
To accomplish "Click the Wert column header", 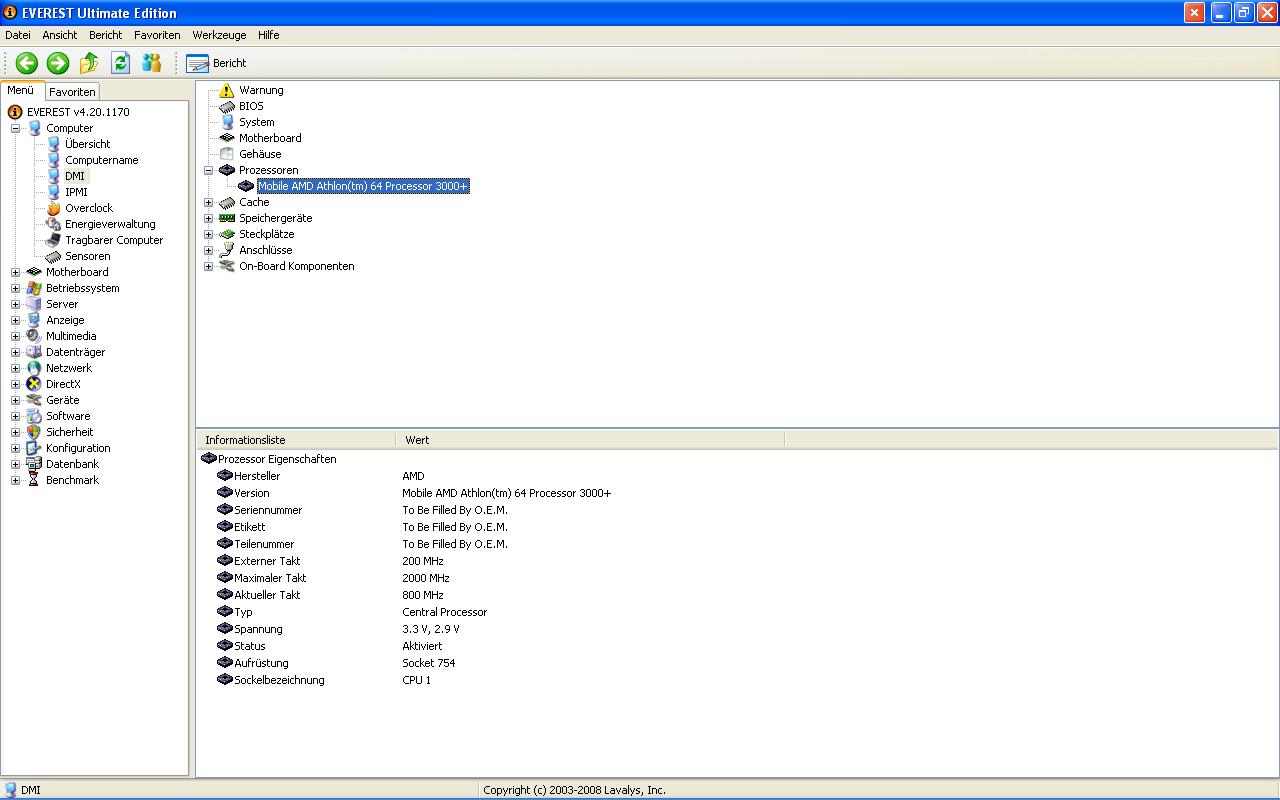I will (x=590, y=440).
